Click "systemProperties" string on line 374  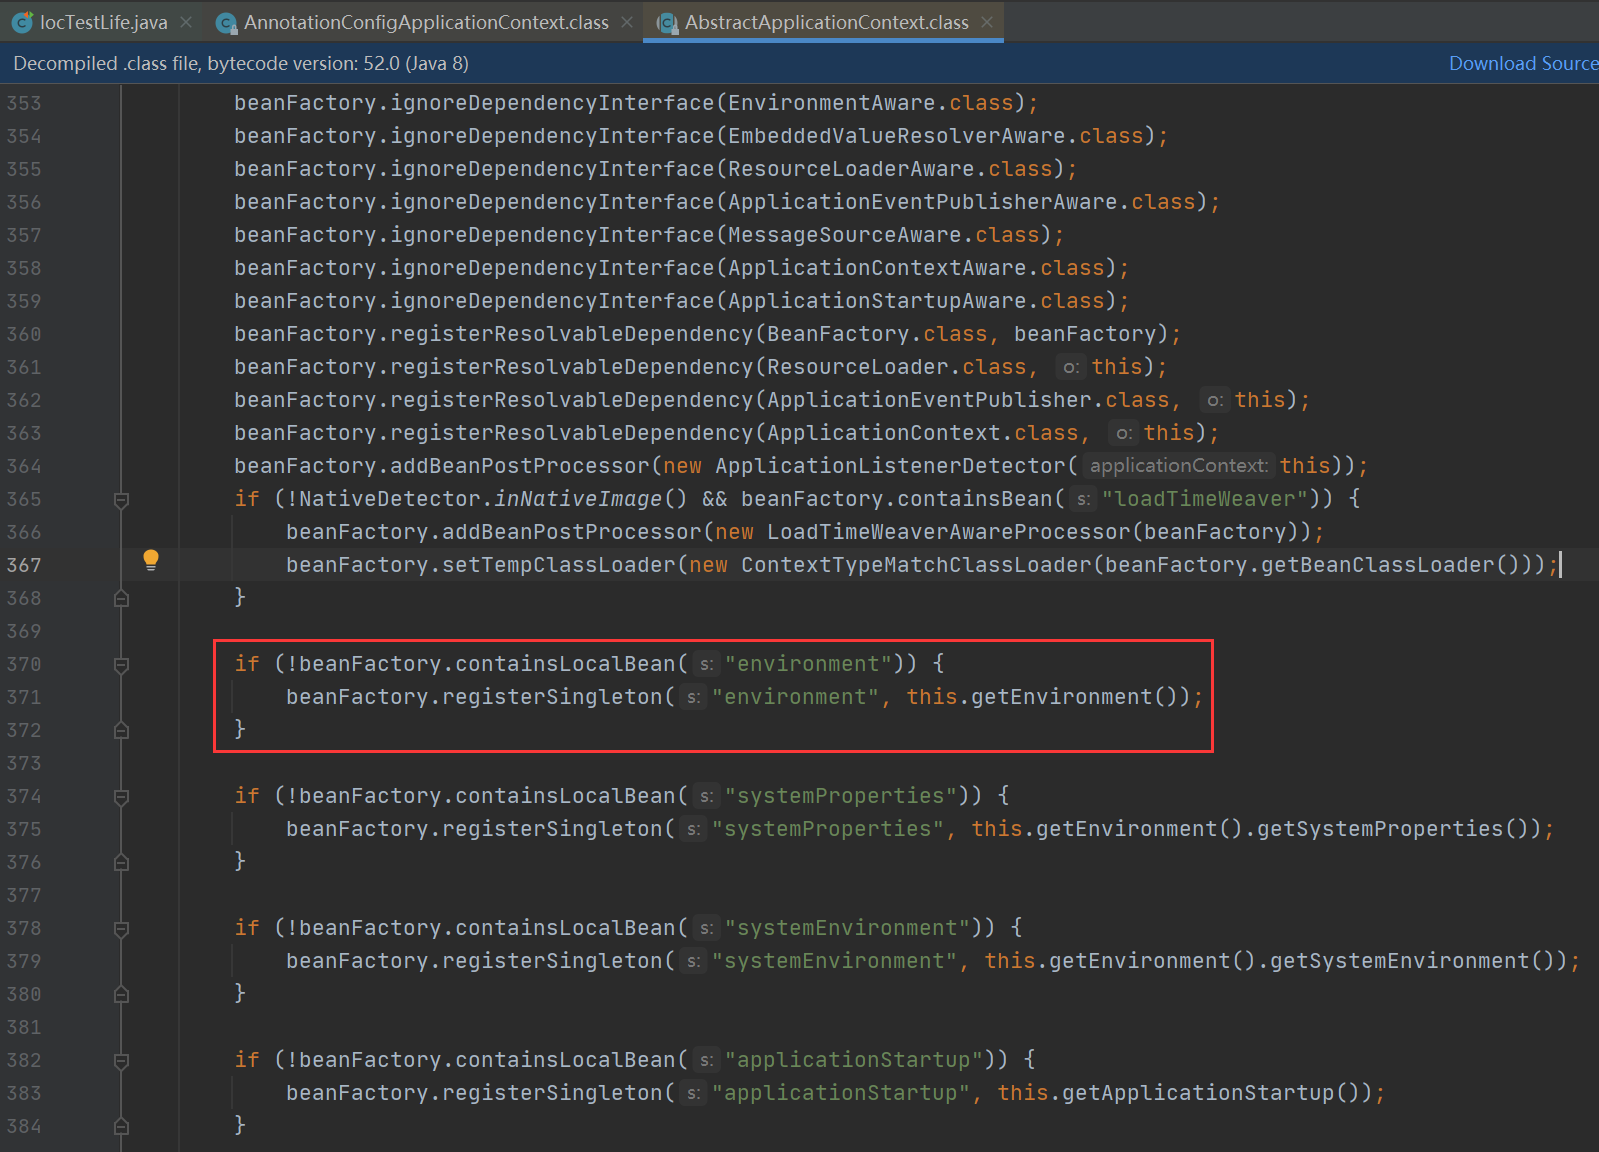[x=841, y=796]
